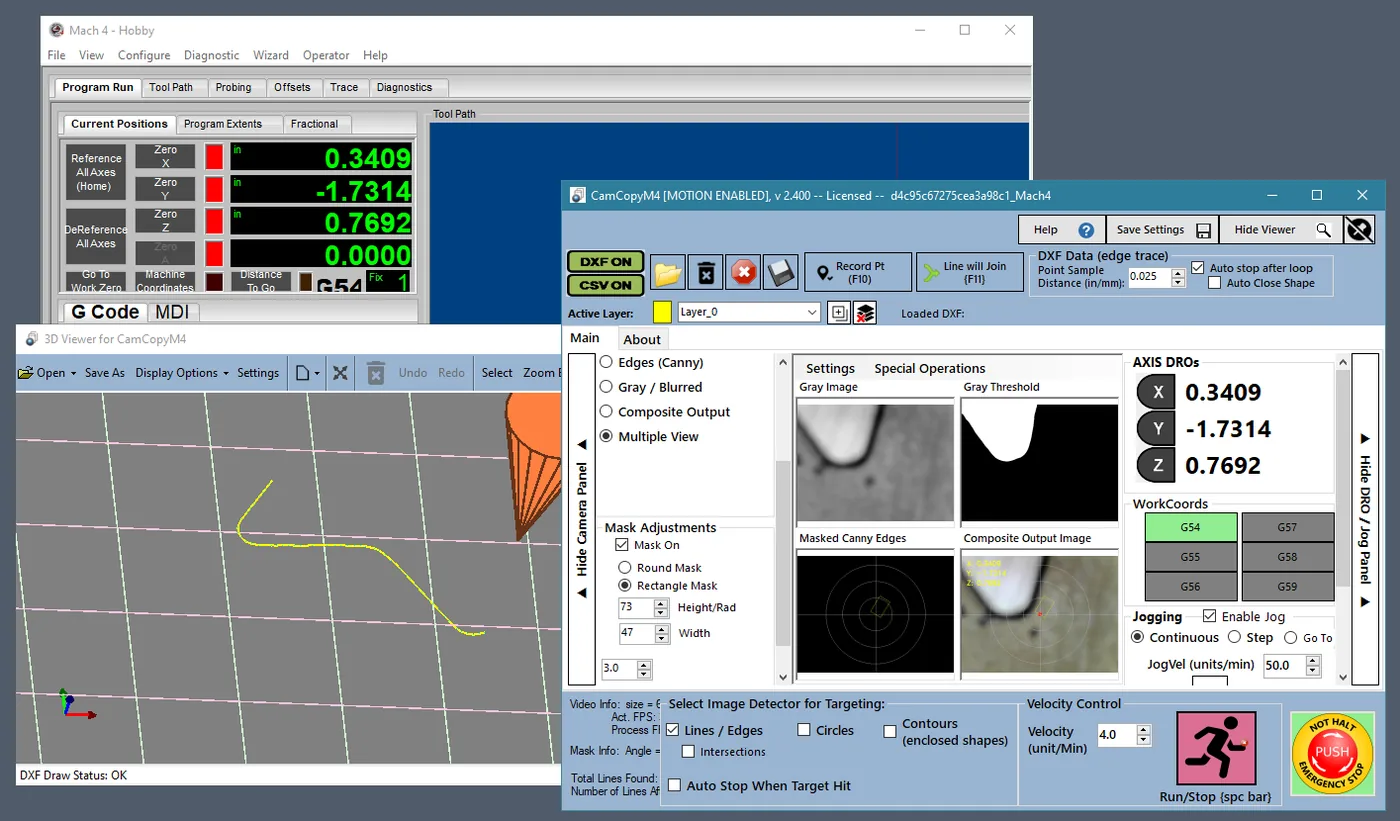Click the Composite Output Image thumbnail
Image resolution: width=1400 pixels, height=821 pixels.
tap(1039, 612)
